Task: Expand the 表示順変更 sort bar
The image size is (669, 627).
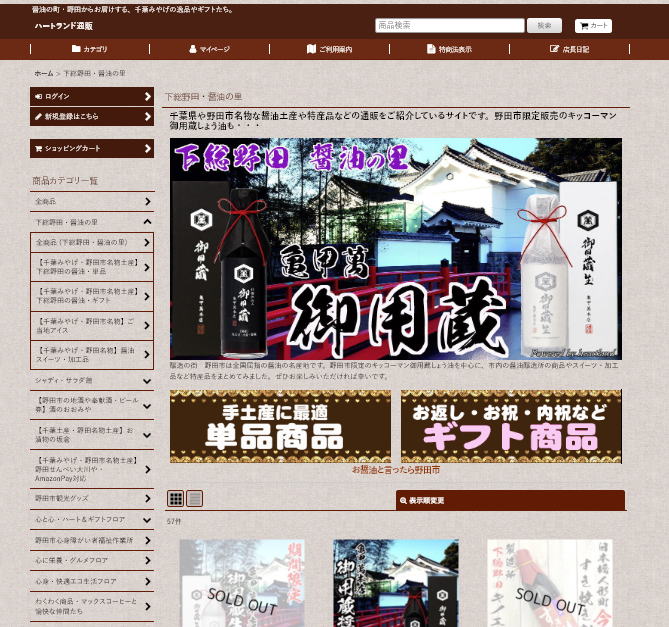Action: [510, 500]
